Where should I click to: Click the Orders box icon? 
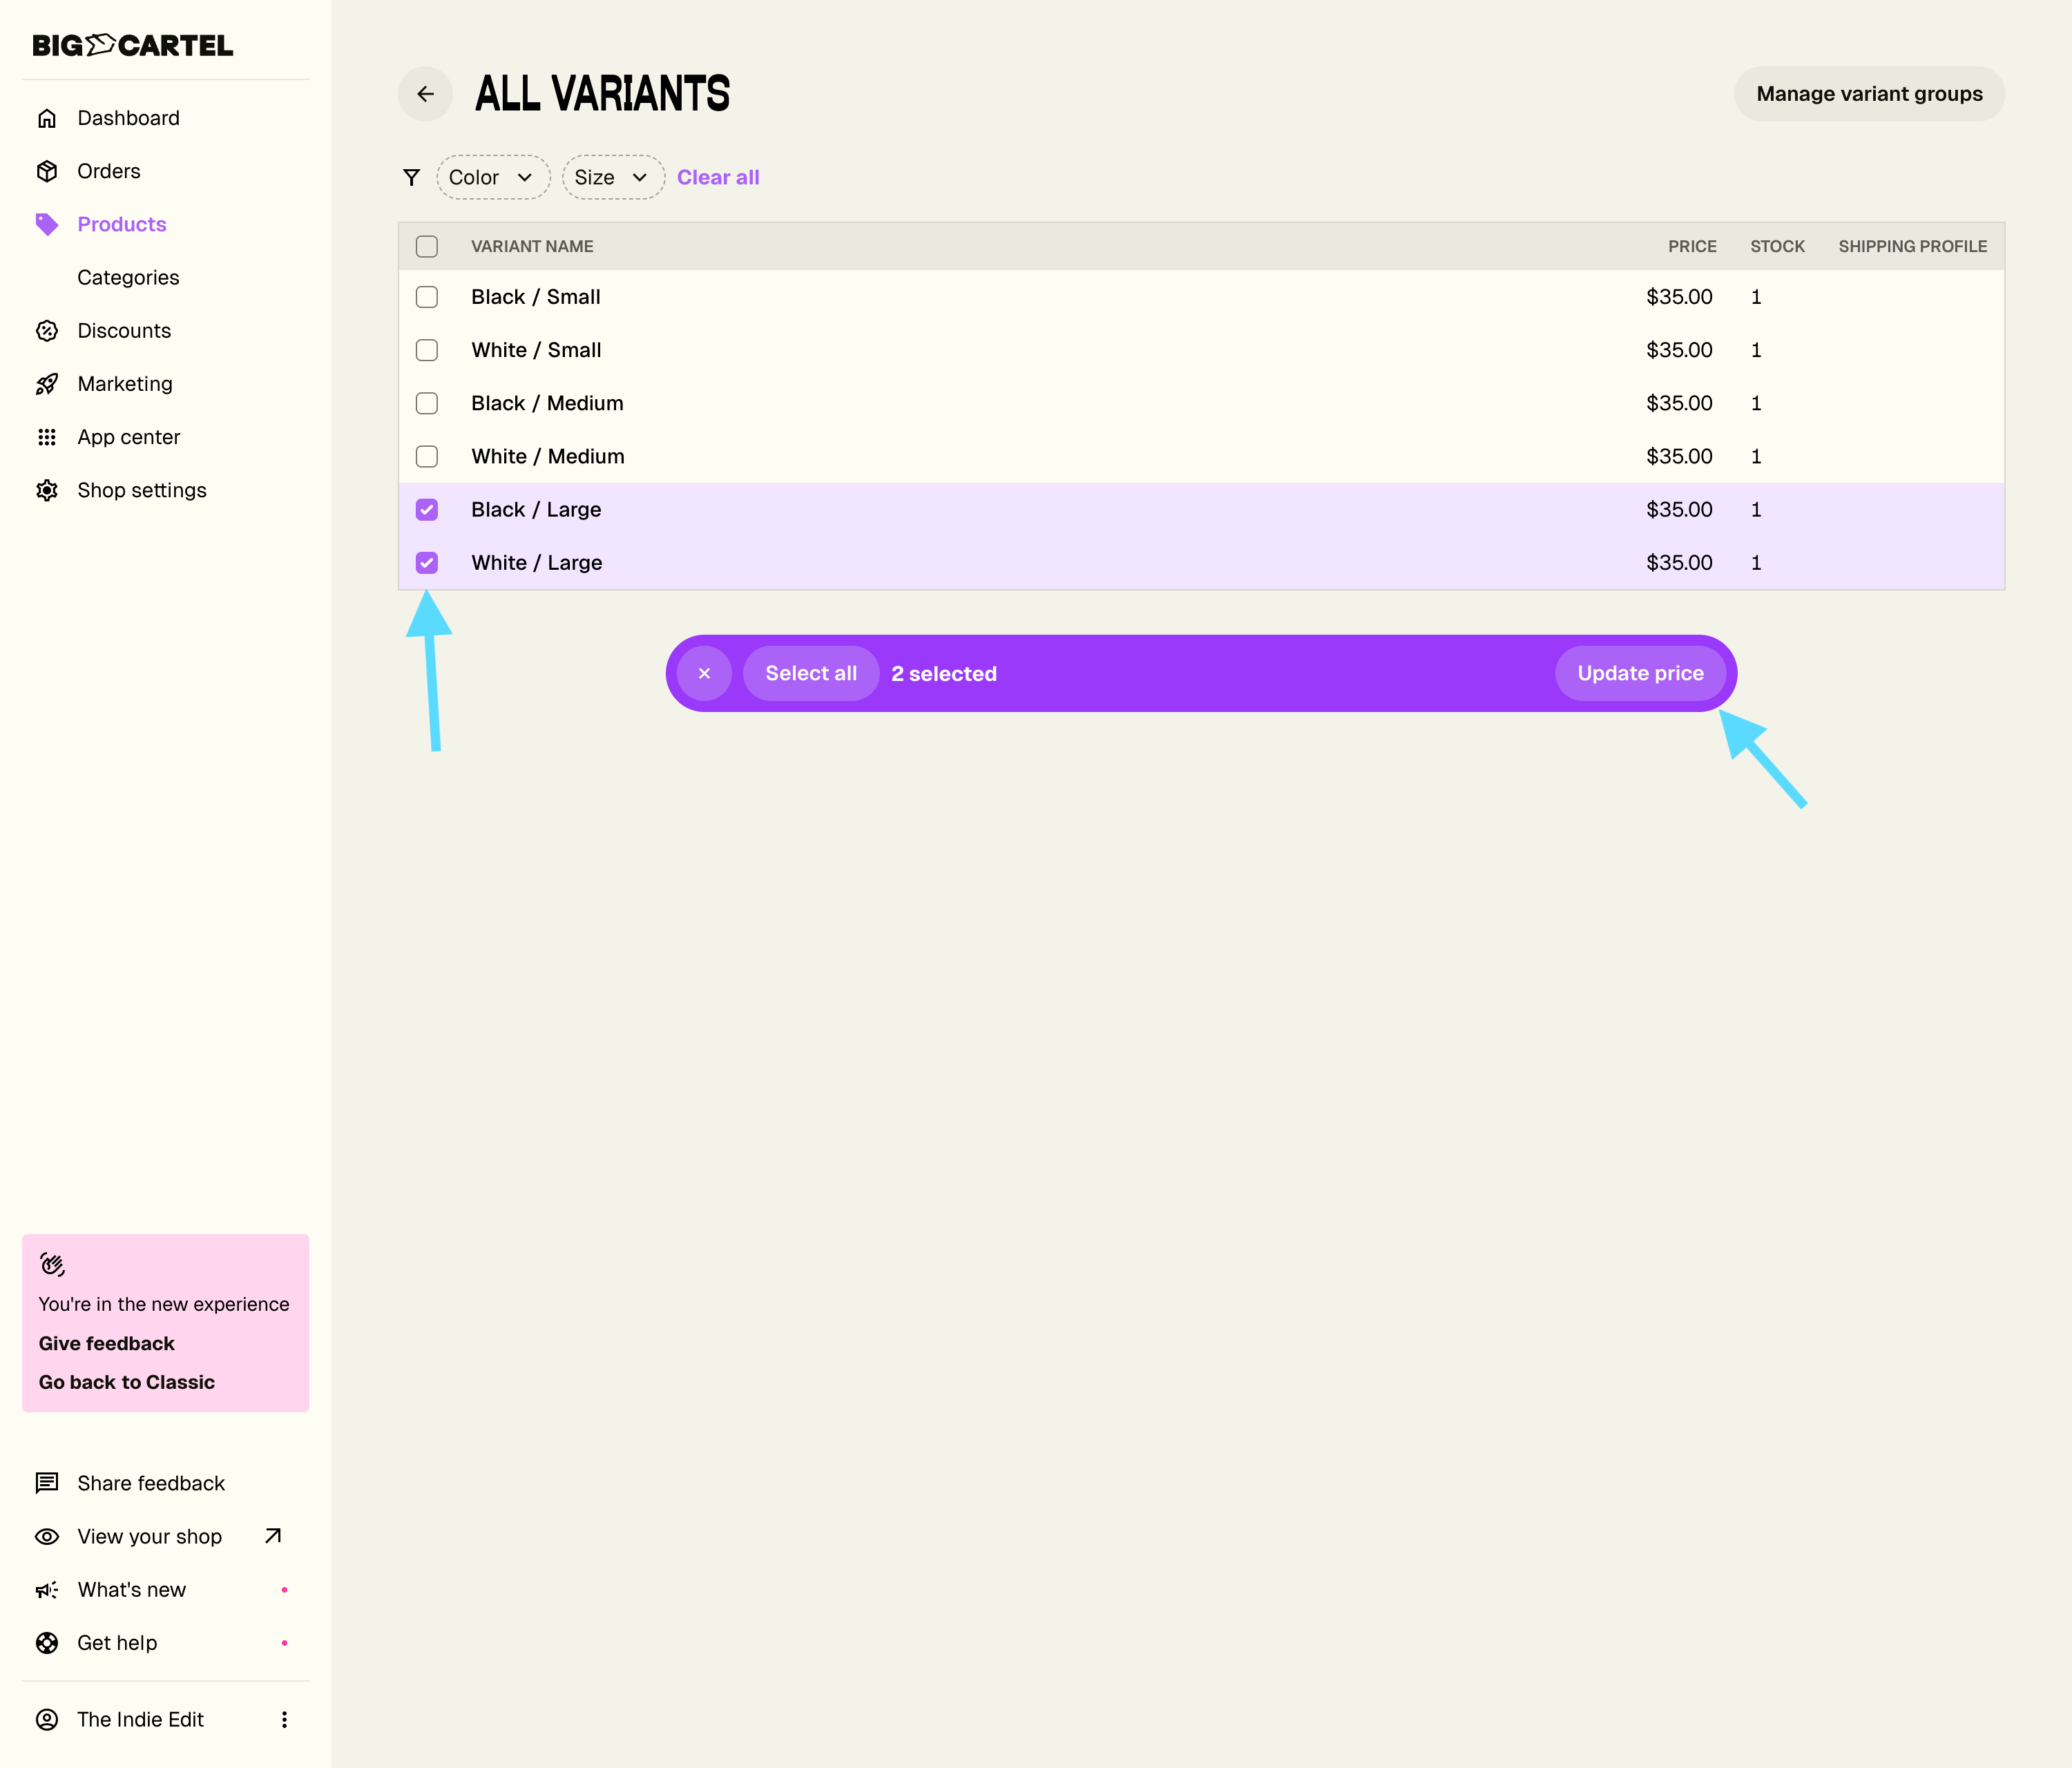[47, 171]
